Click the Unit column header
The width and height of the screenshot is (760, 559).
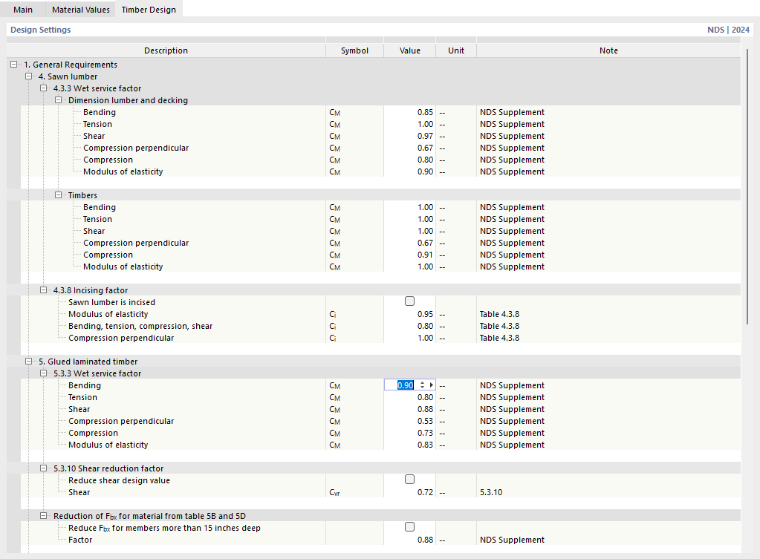pyautogui.click(x=456, y=50)
